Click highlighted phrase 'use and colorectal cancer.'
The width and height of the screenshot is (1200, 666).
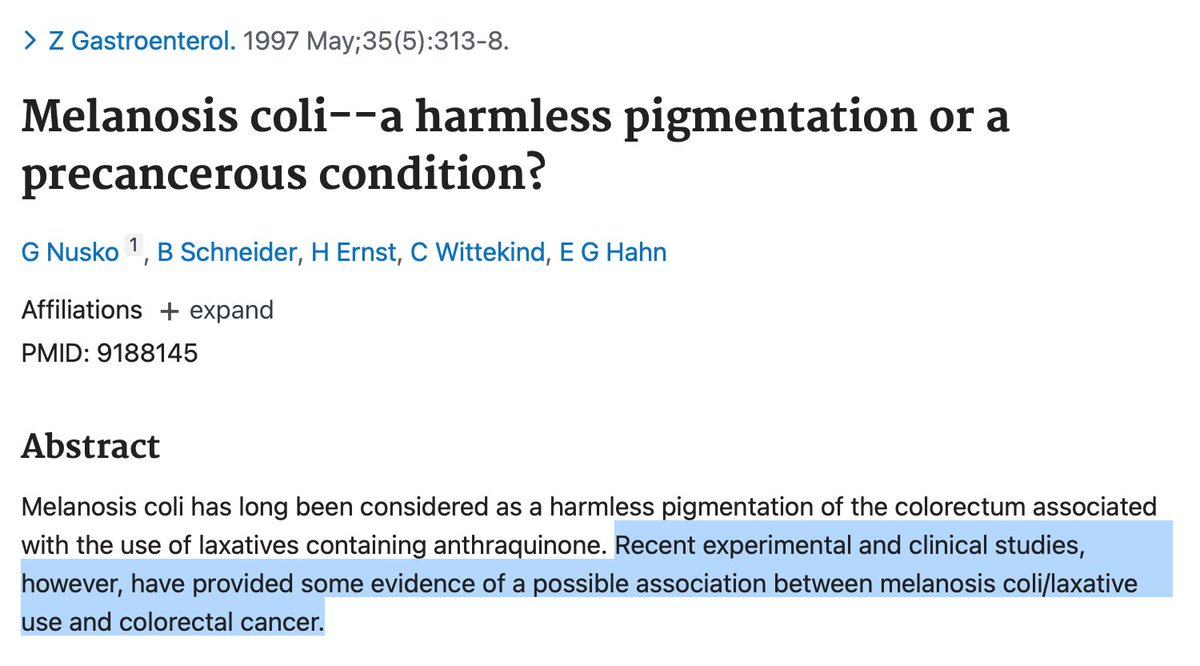pos(174,623)
